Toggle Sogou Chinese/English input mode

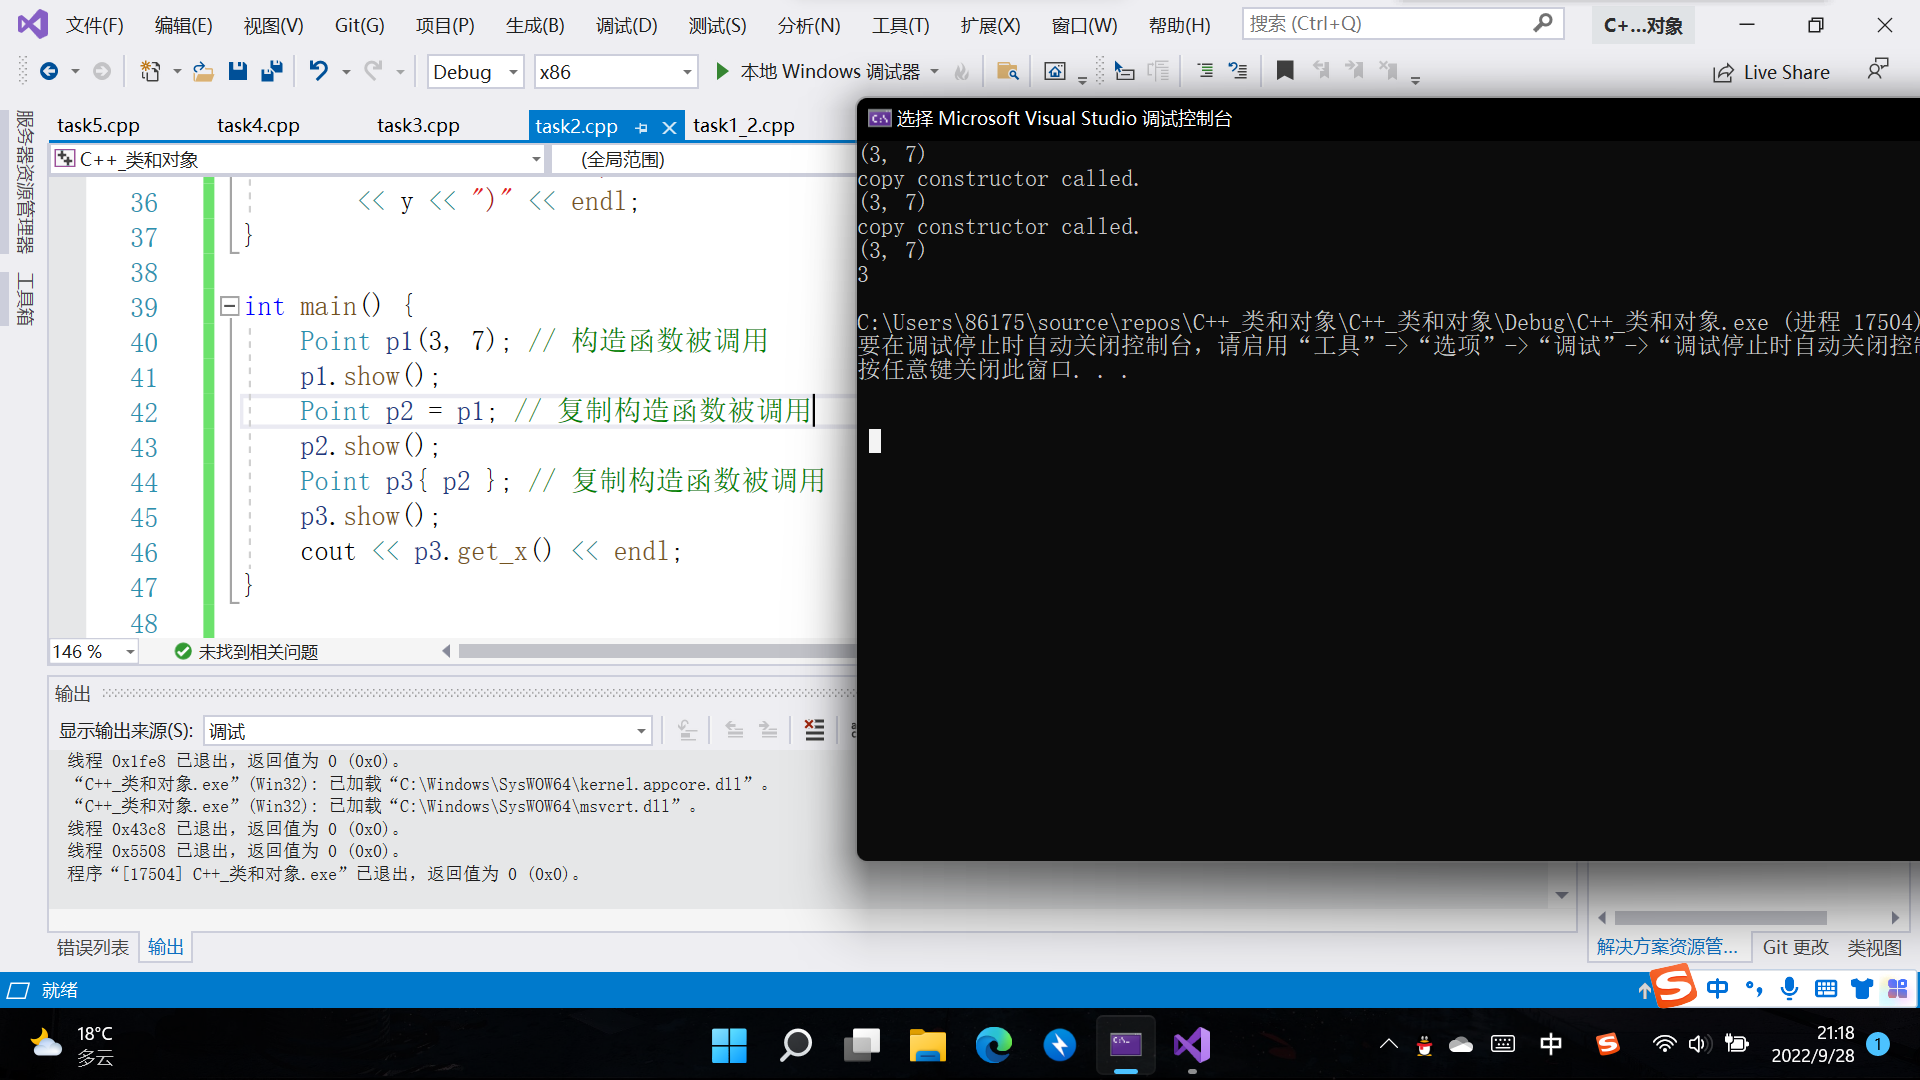(x=1717, y=989)
